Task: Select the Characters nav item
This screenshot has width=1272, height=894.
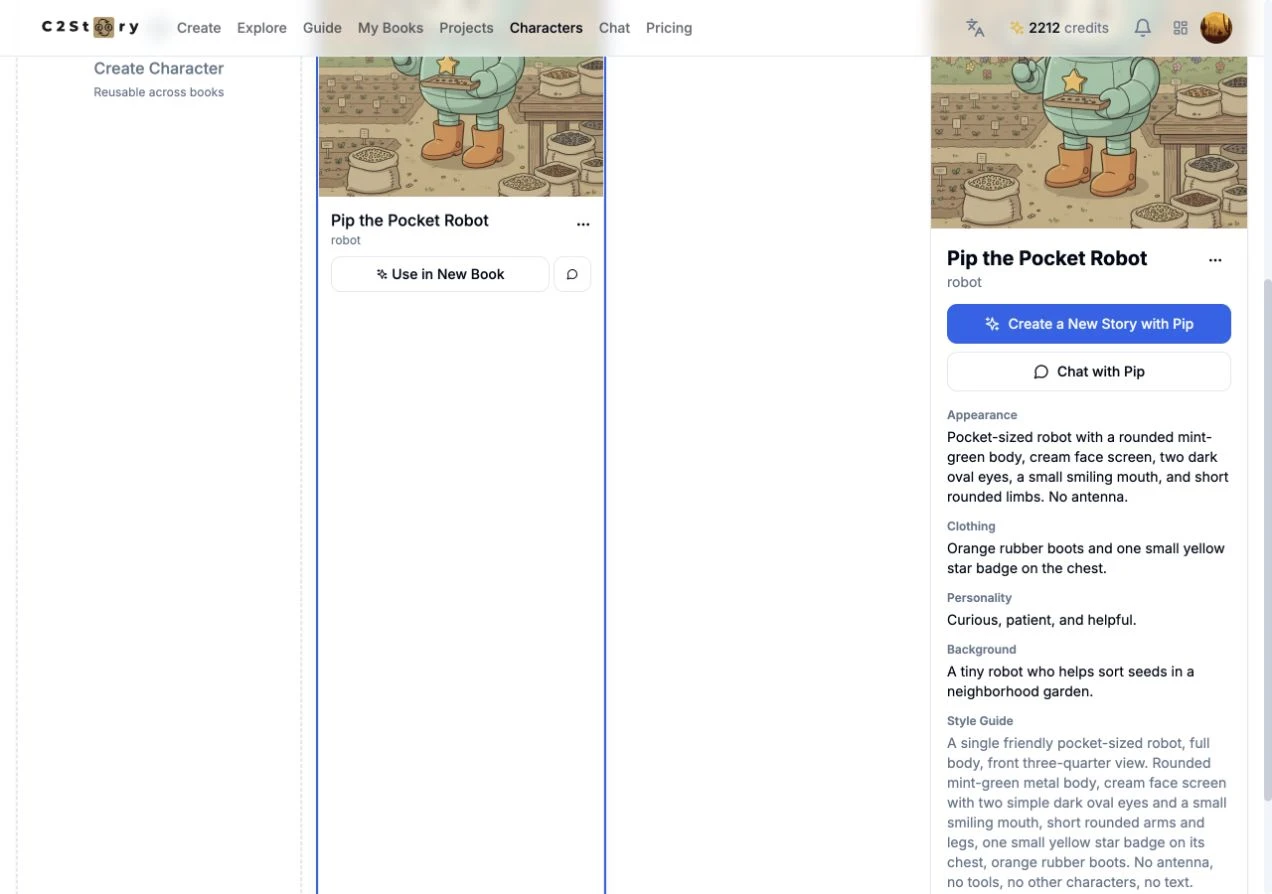Action: 546,28
